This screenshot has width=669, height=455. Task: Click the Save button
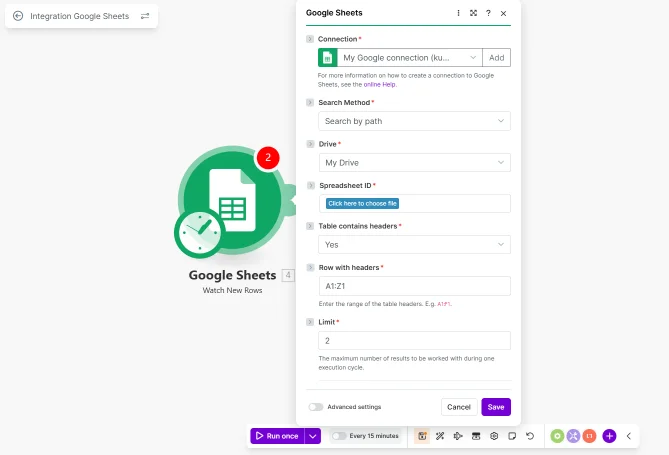(x=496, y=407)
